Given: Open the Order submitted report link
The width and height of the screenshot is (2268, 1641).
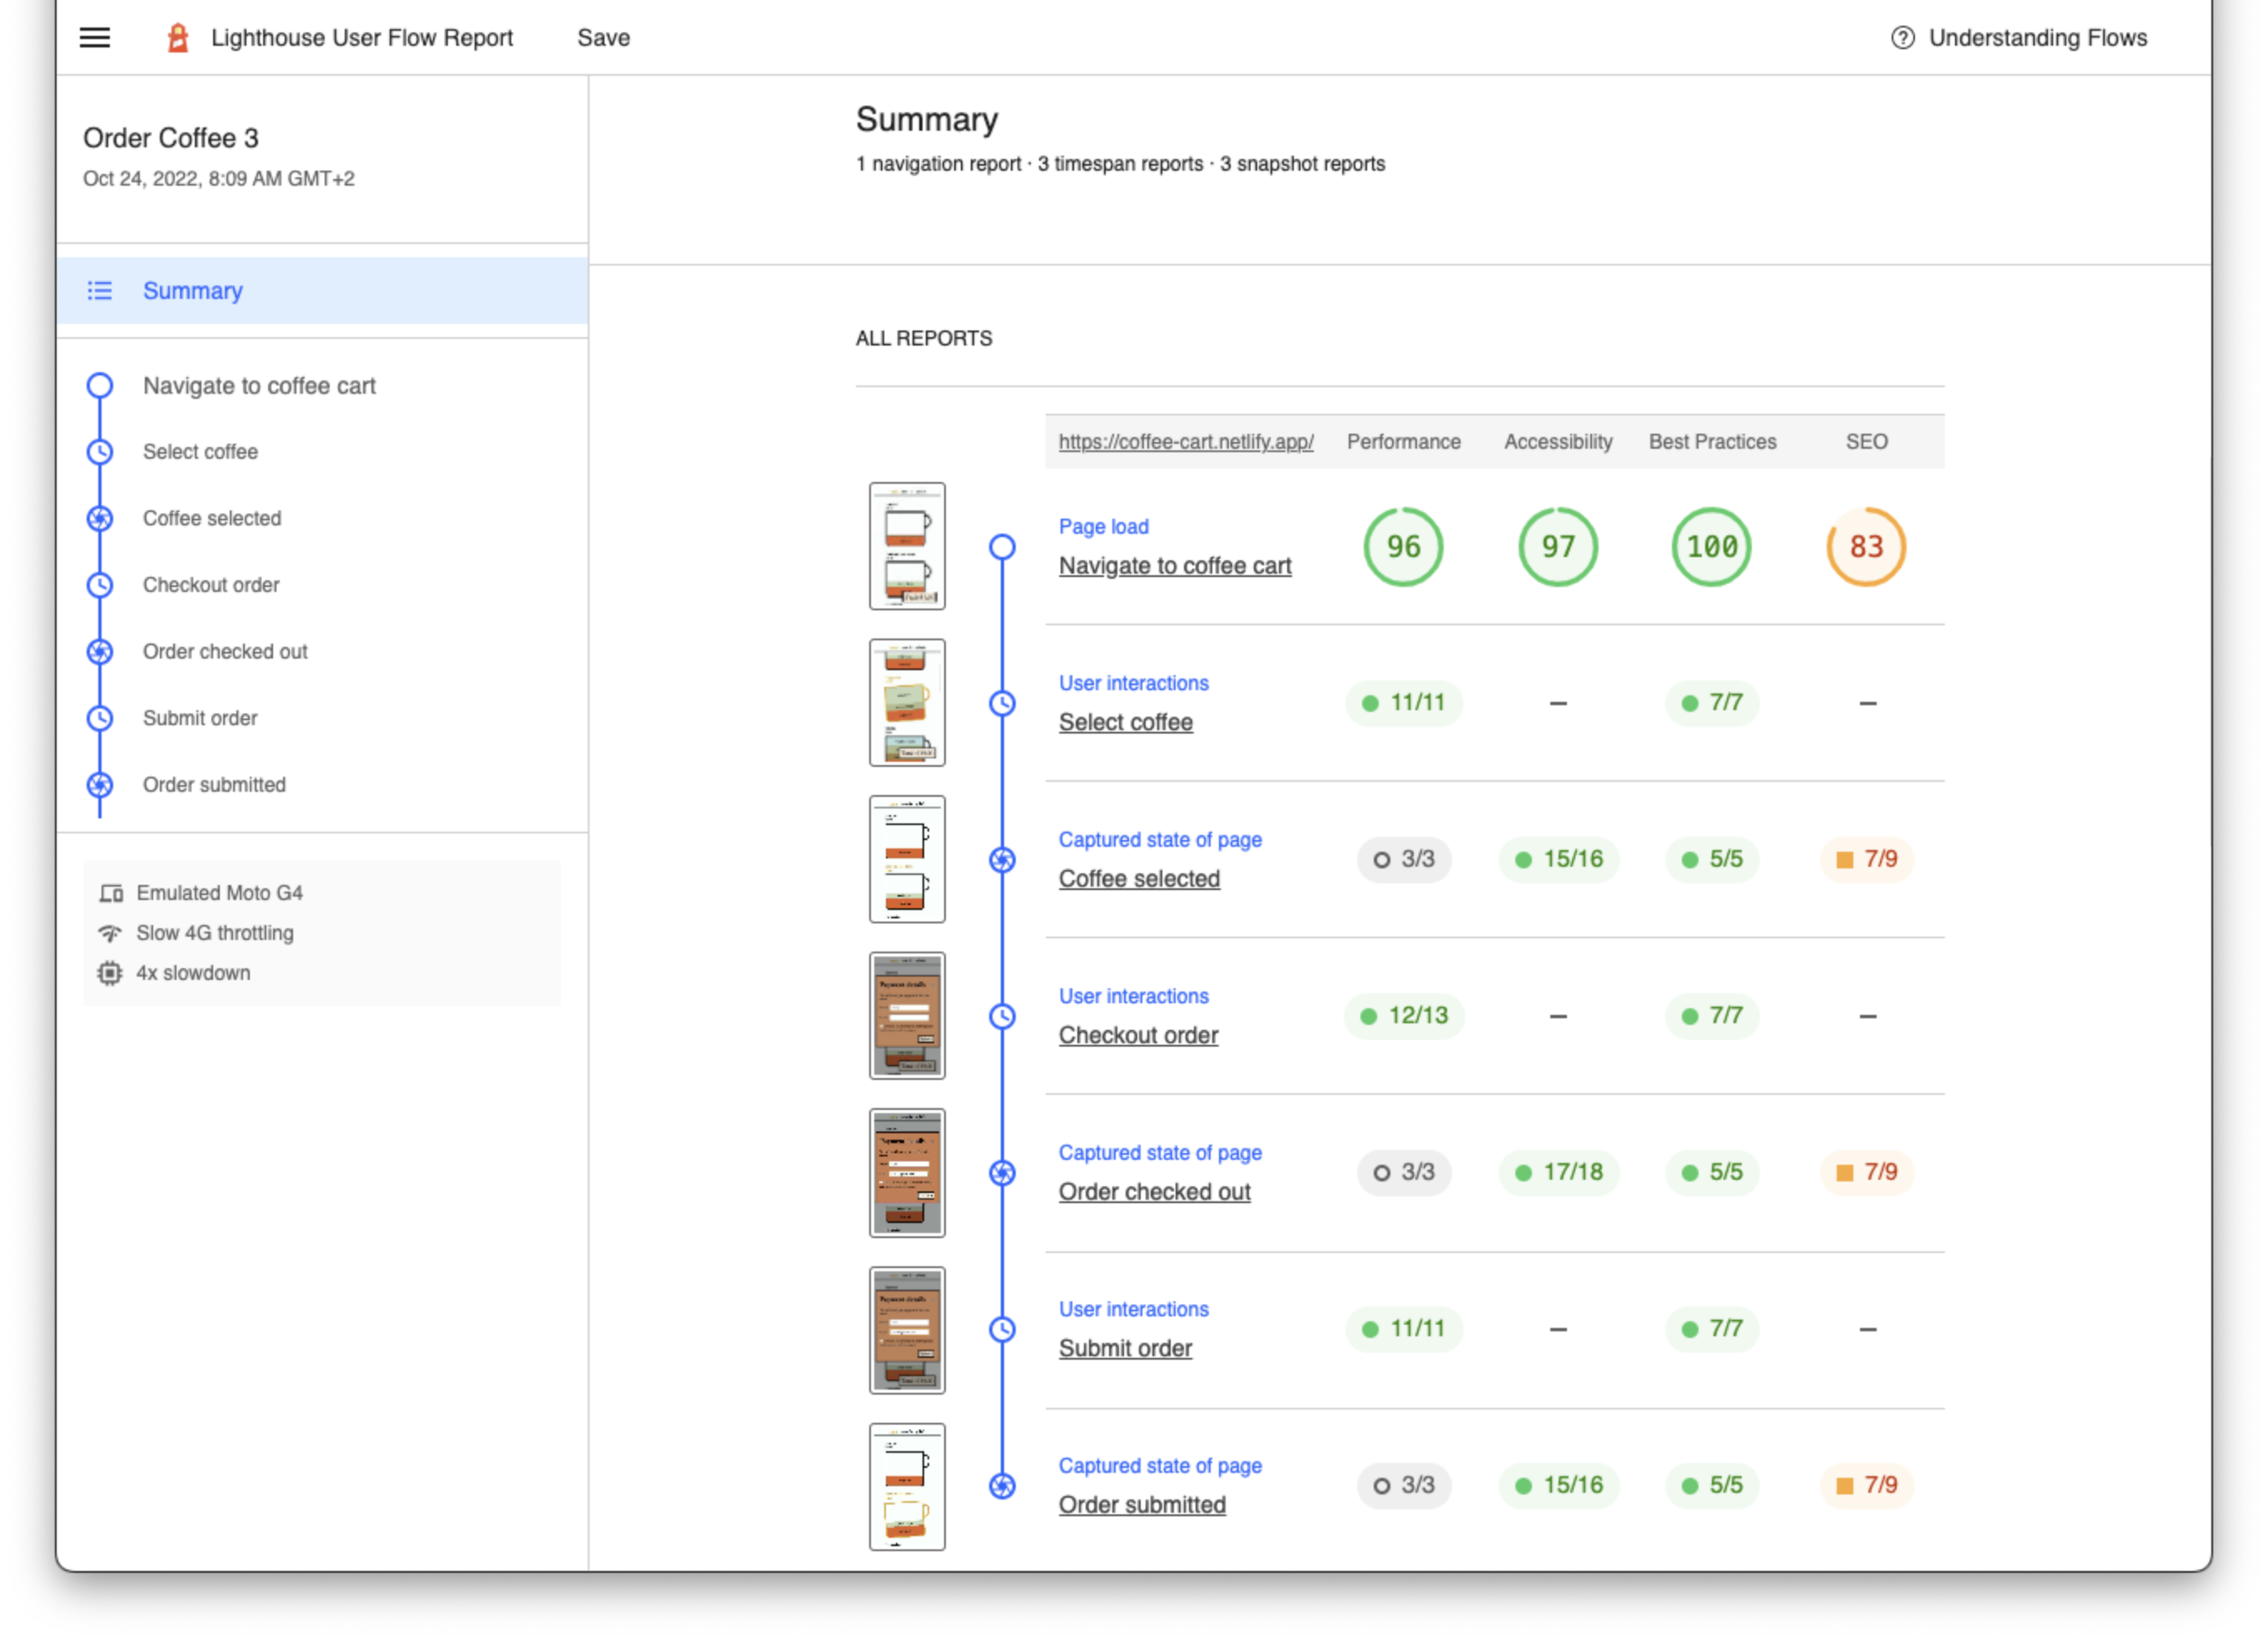Looking at the screenshot, I should click(x=1142, y=1505).
